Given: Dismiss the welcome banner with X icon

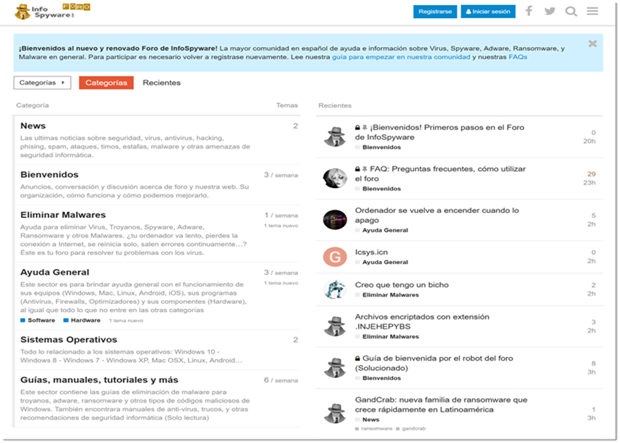Looking at the screenshot, I should point(592,44).
